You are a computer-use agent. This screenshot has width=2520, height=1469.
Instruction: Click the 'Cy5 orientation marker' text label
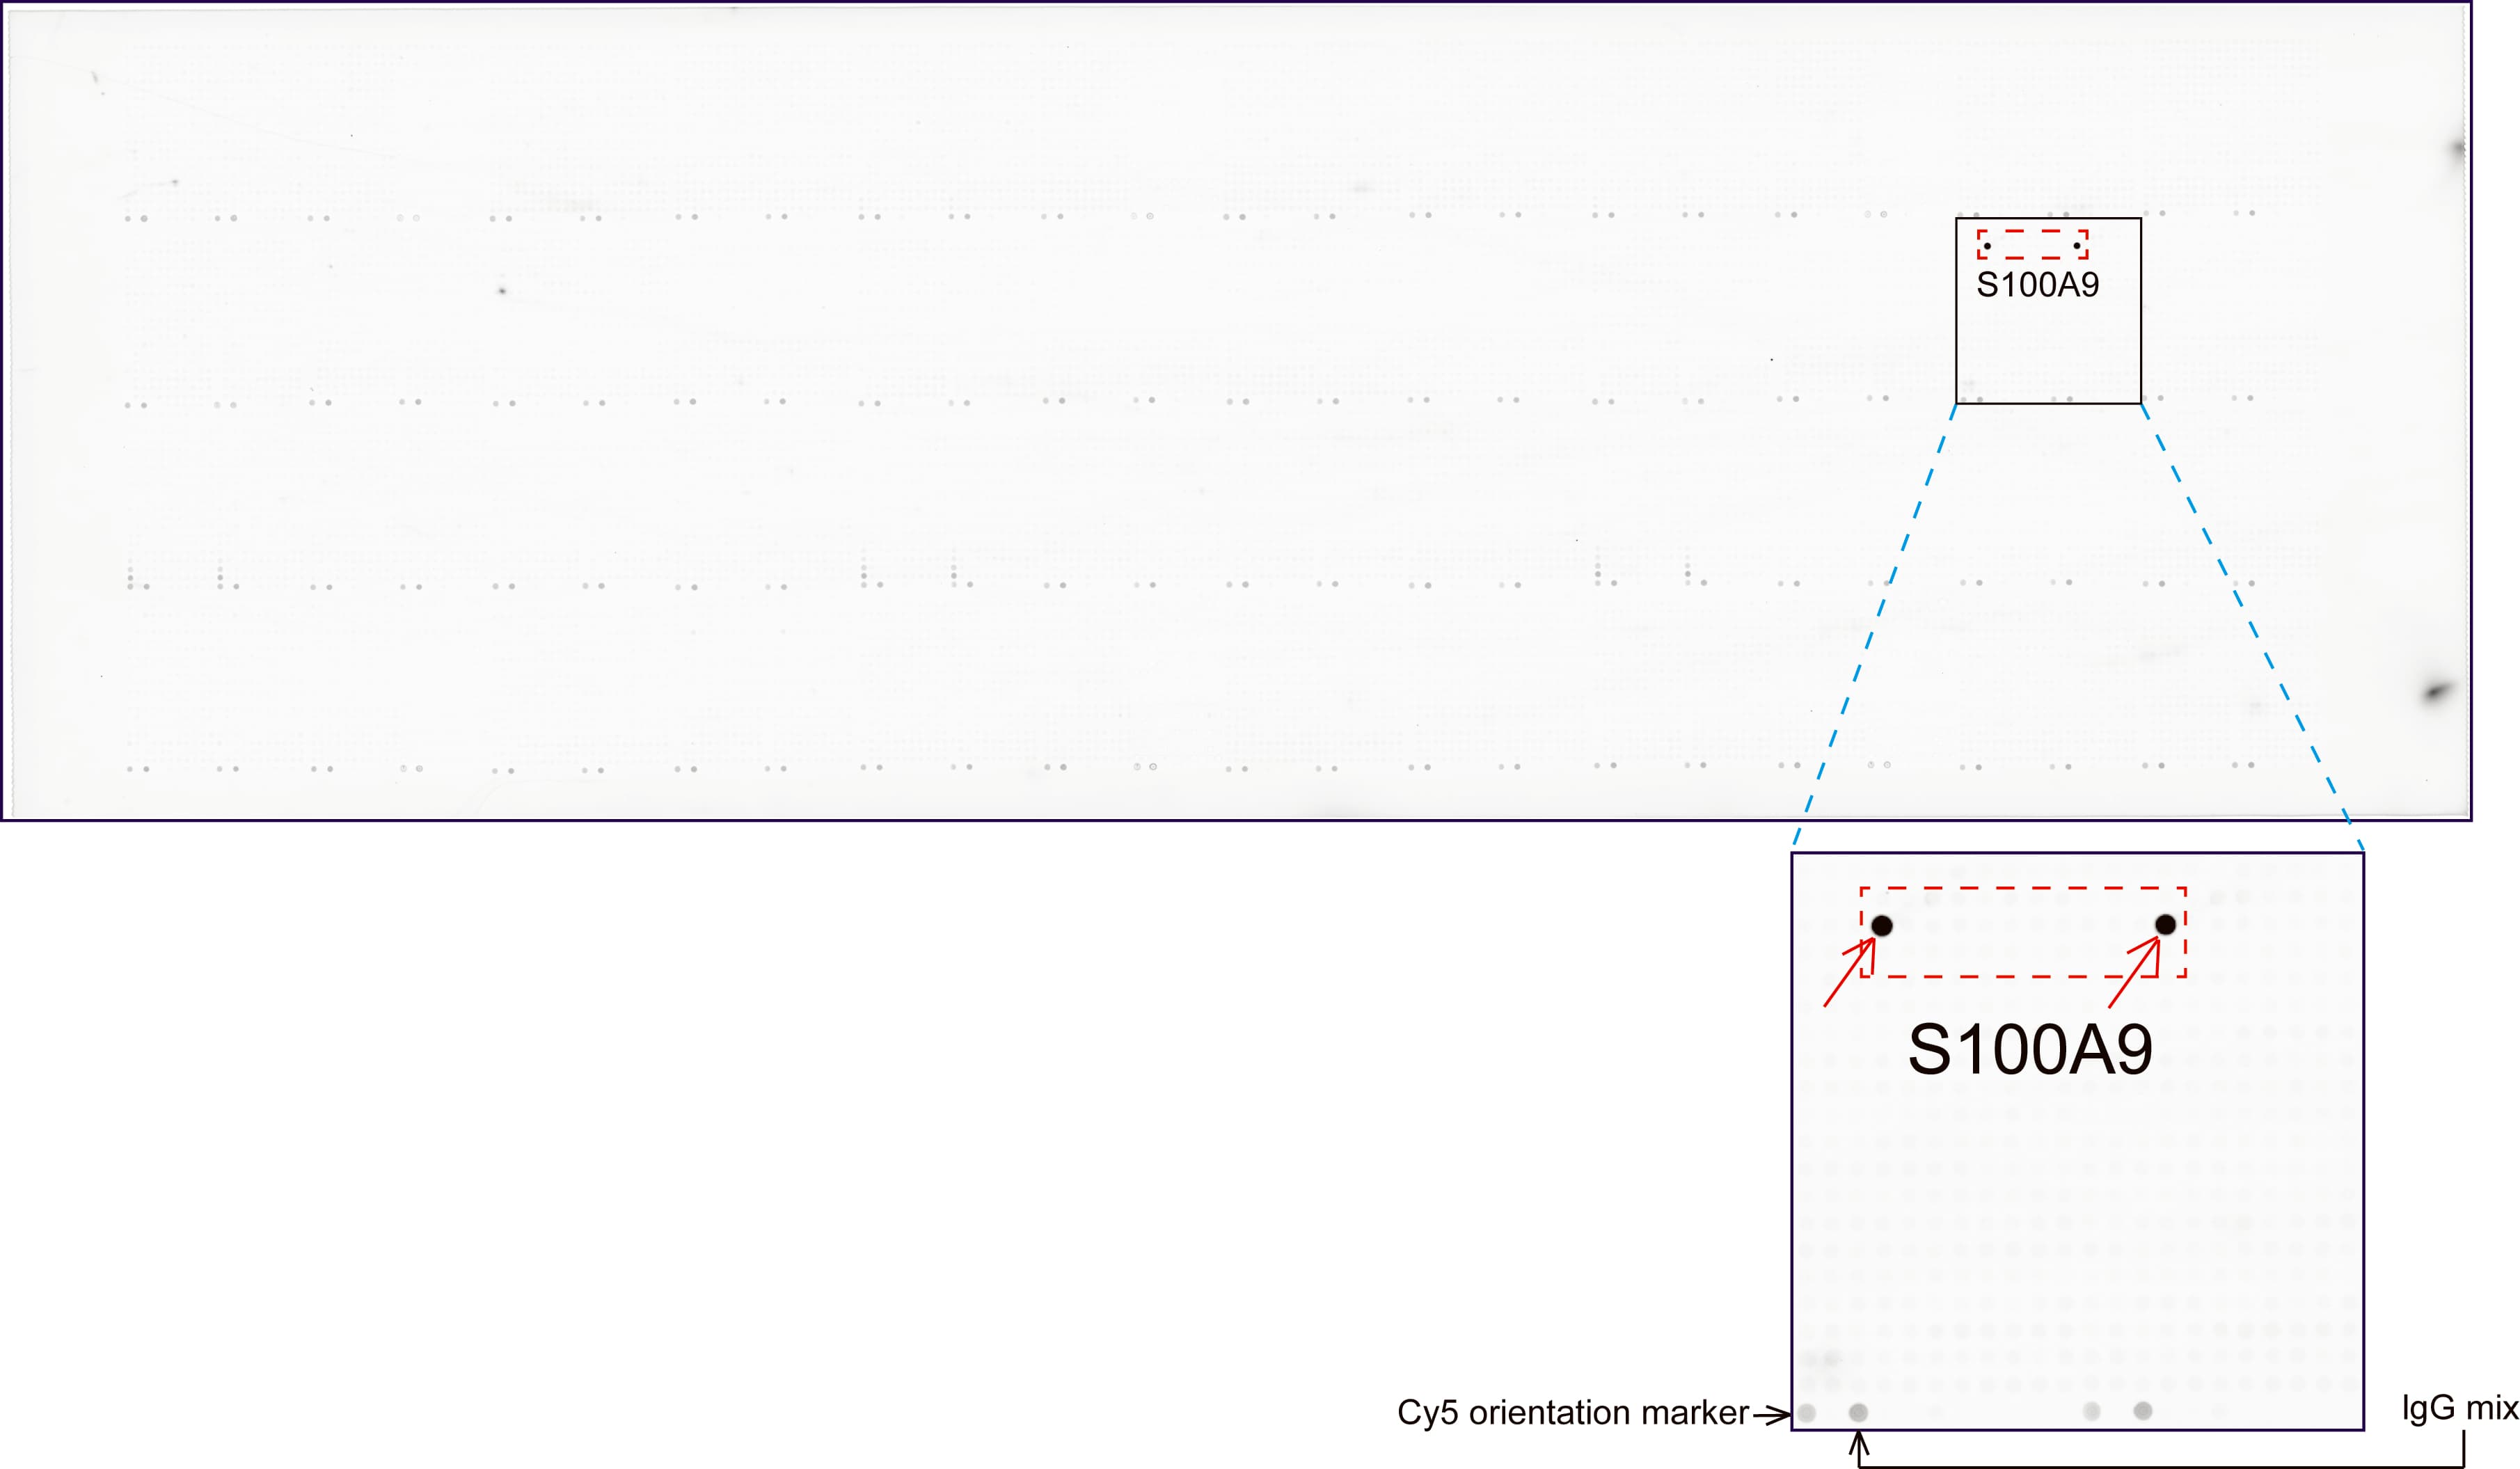[x=1573, y=1412]
